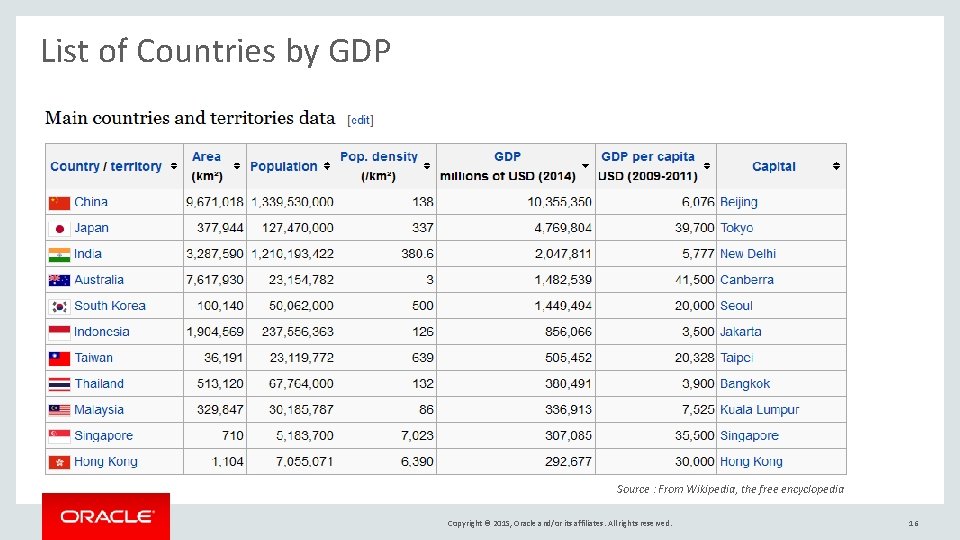Open the Canberra capital link

tap(746, 280)
